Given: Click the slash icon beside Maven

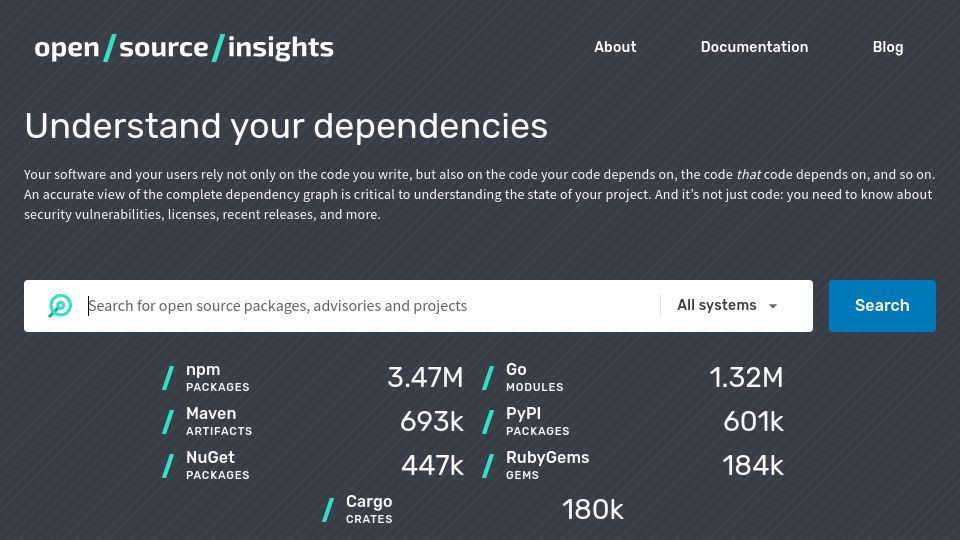Looking at the screenshot, I should pos(168,422).
